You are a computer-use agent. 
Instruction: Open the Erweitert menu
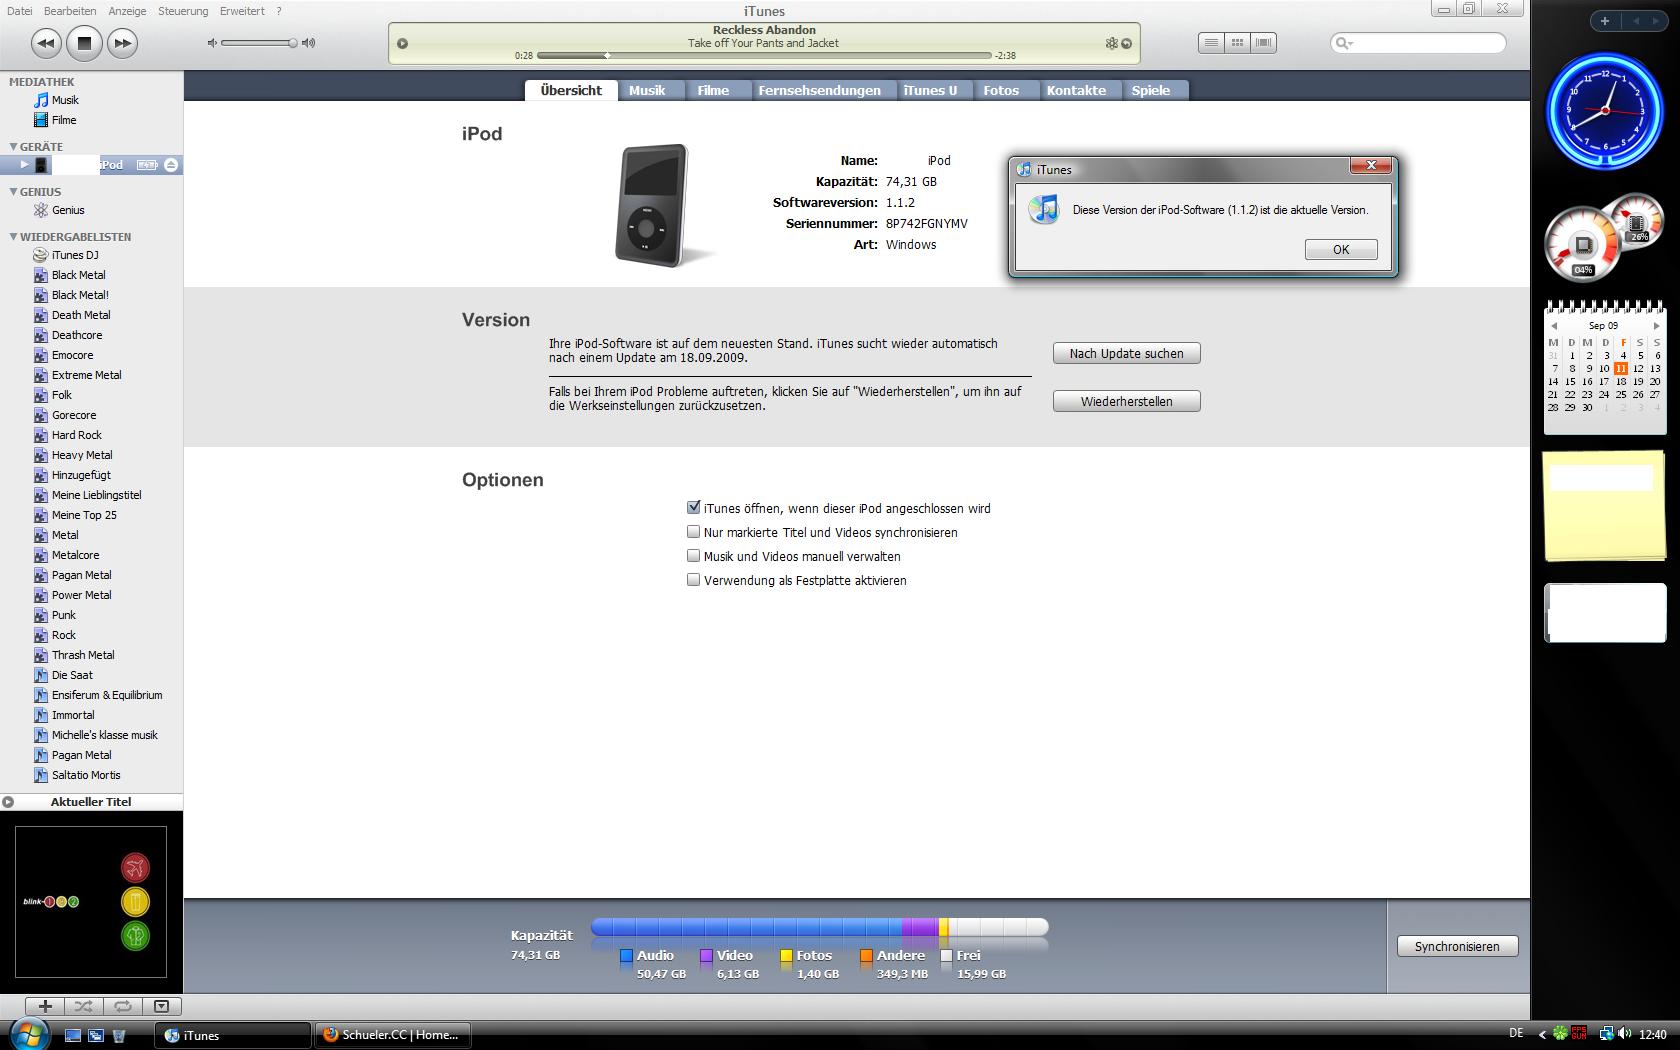coord(242,11)
